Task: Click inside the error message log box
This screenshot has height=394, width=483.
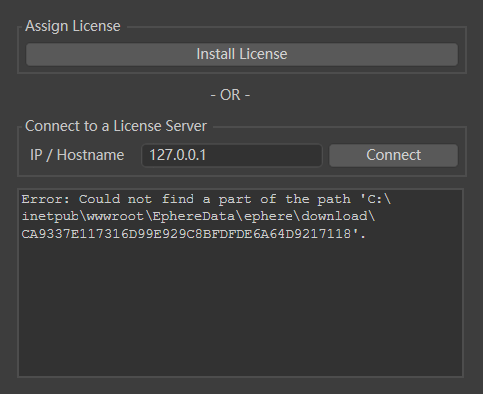Action: (x=240, y=283)
